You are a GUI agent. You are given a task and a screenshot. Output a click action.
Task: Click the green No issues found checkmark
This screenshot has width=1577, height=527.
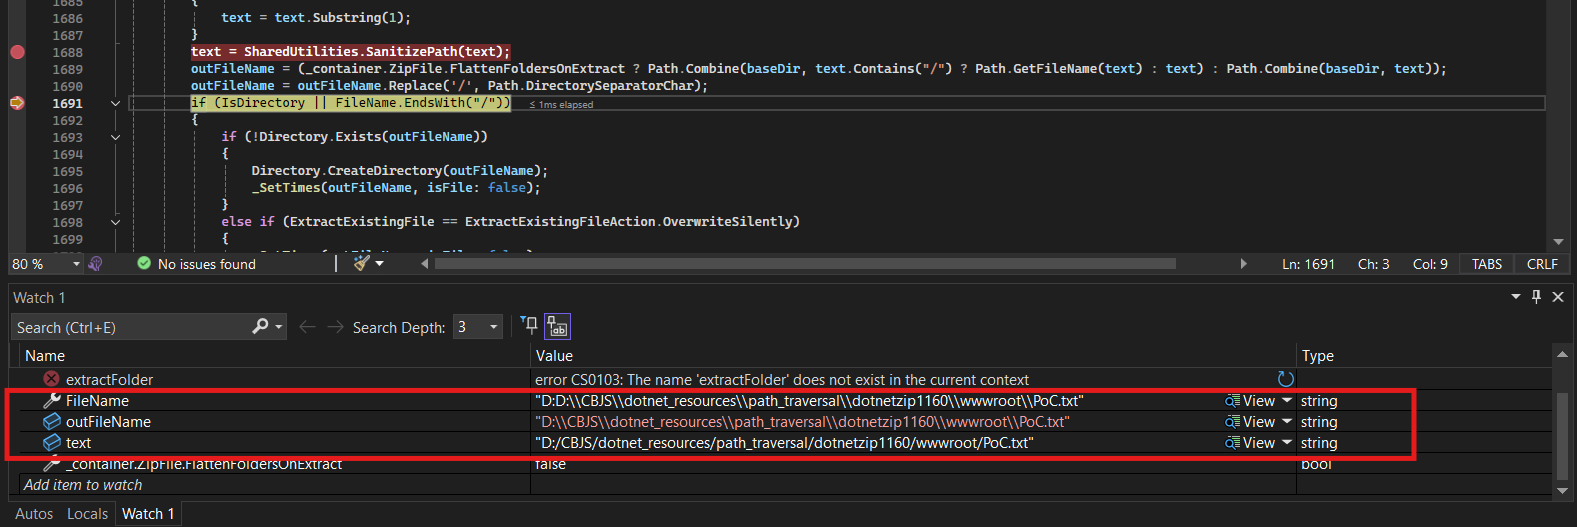pos(144,263)
